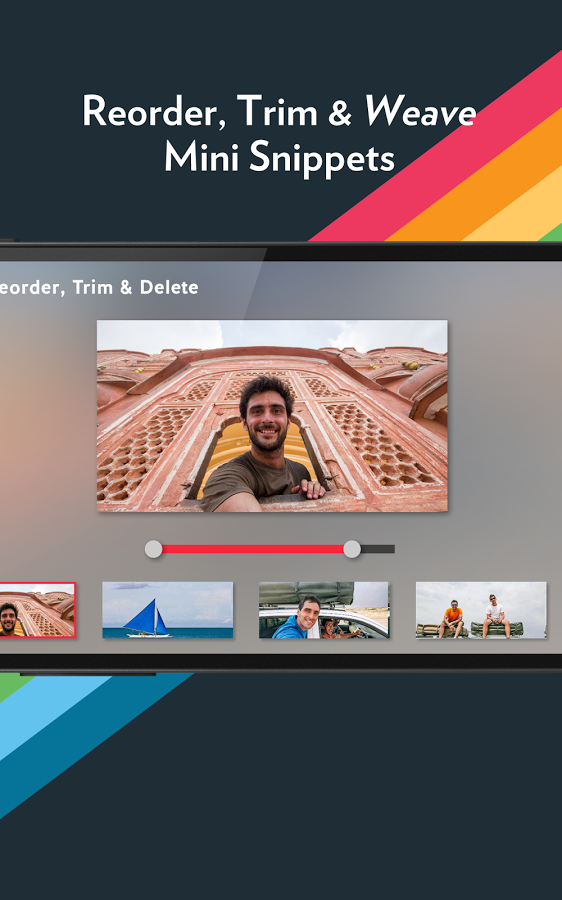562x900 pixels.
Task: Click the dark gray end of the trim bar
Action: 378,549
